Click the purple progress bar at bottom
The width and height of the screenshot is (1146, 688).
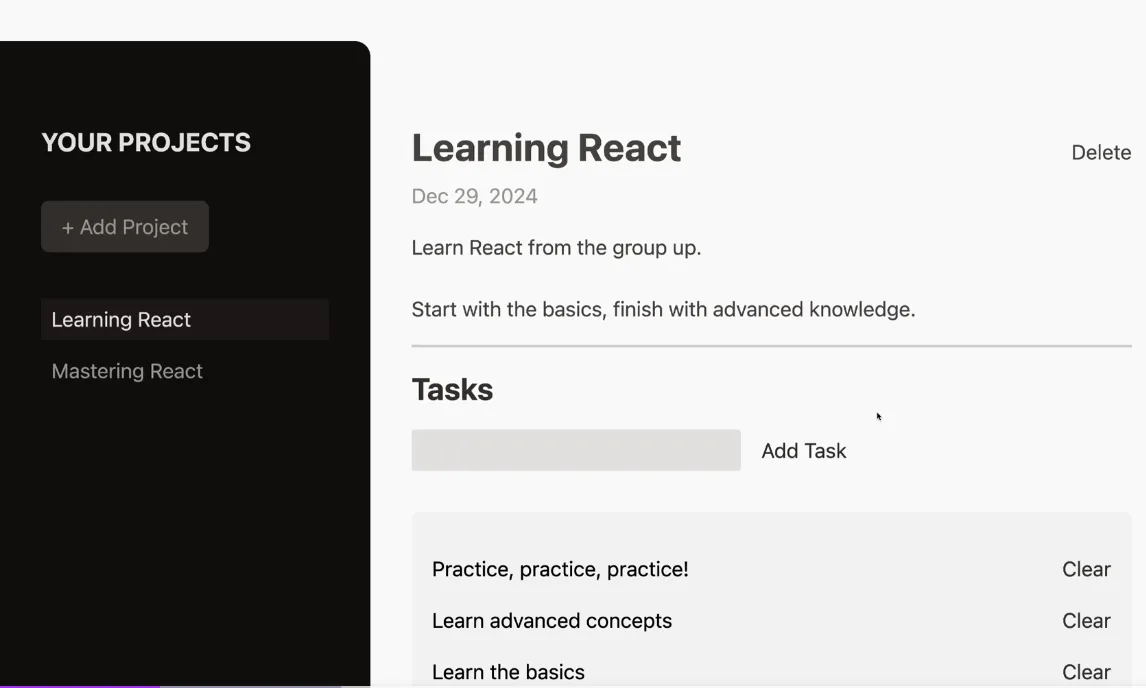80,685
